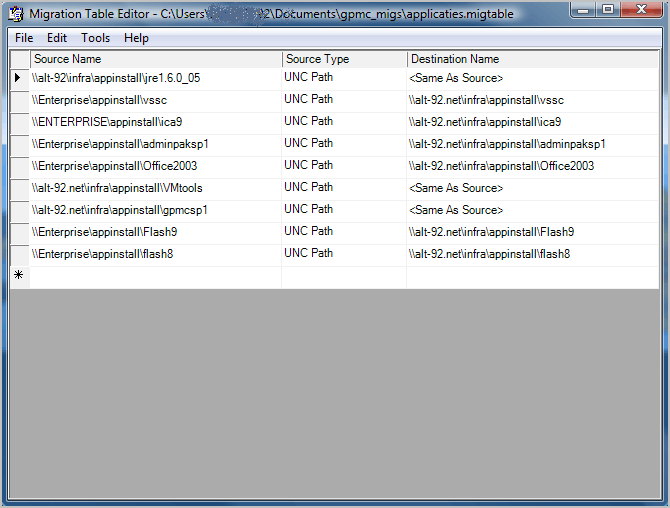Click UNC Path type in Office2003 row
The image size is (670, 508).
pyautogui.click(x=344, y=167)
